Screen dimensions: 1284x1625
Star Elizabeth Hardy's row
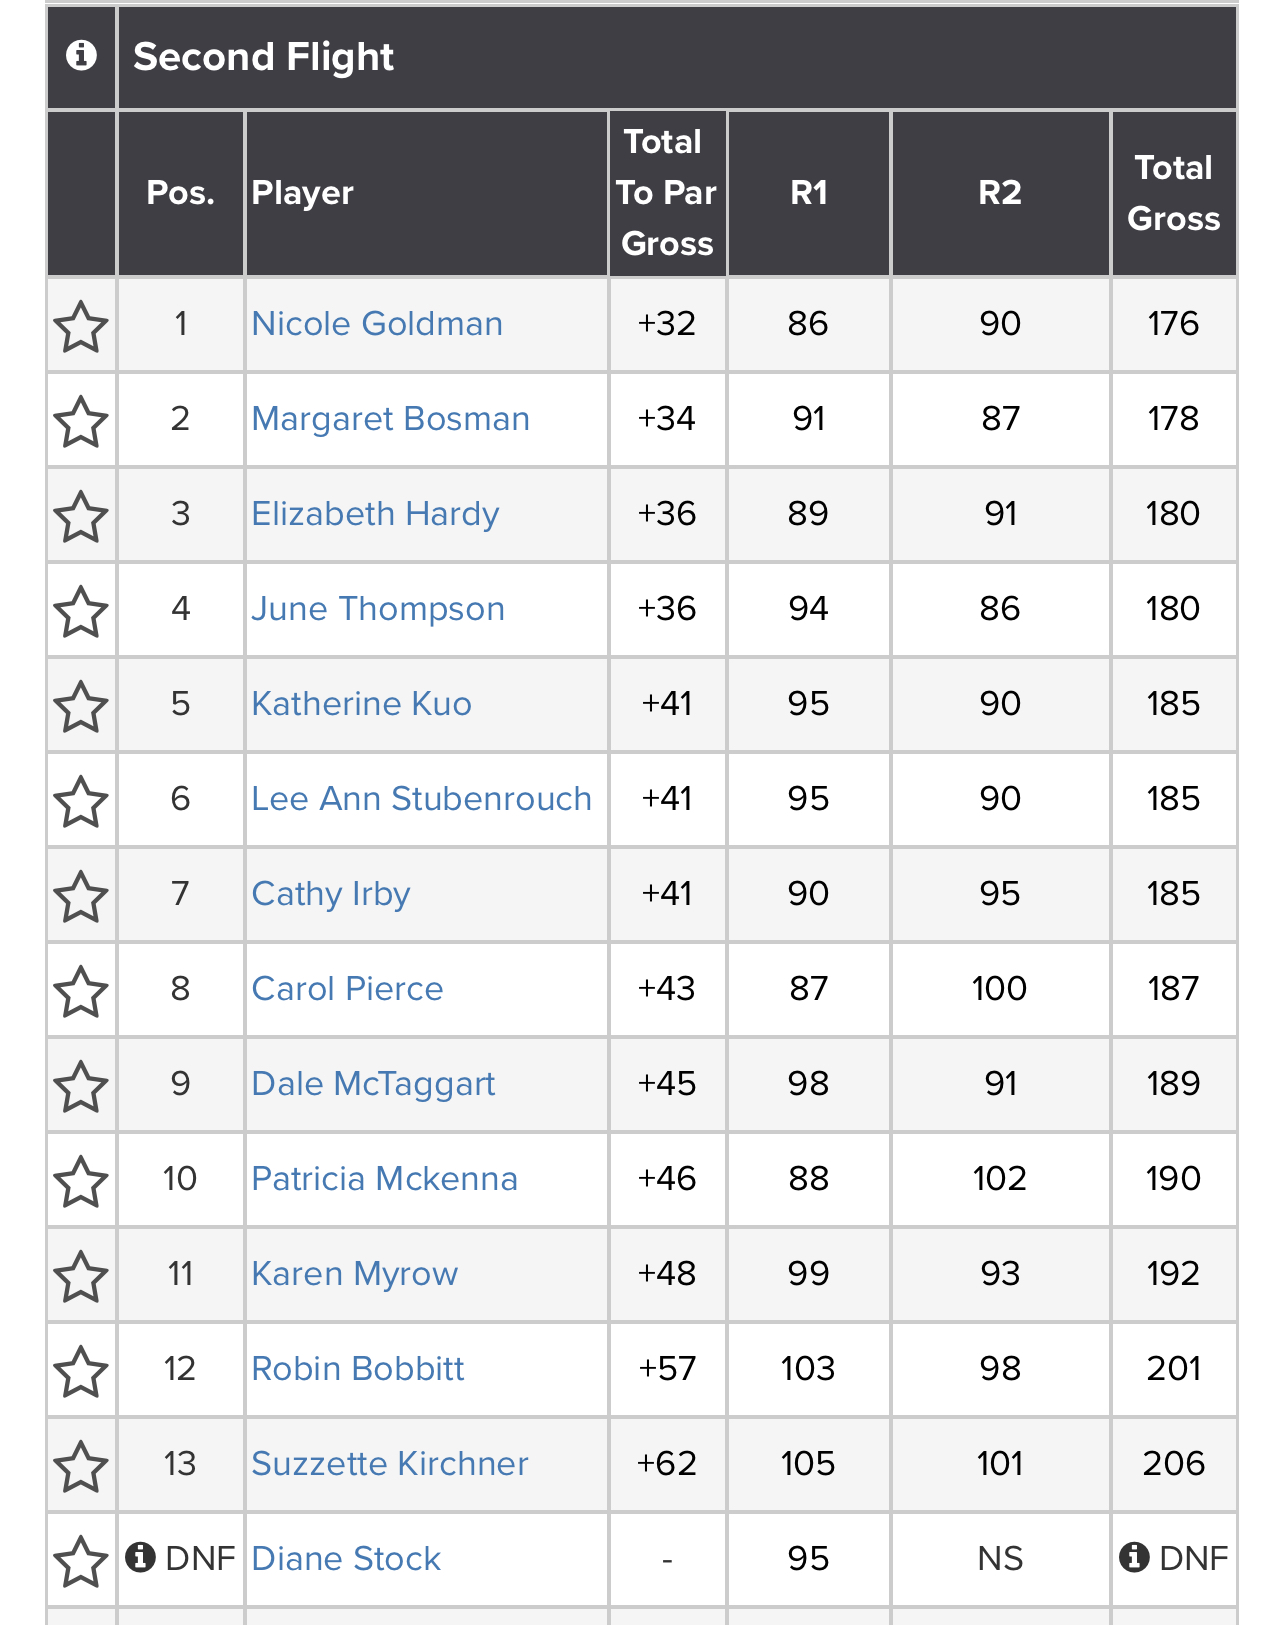(81, 517)
